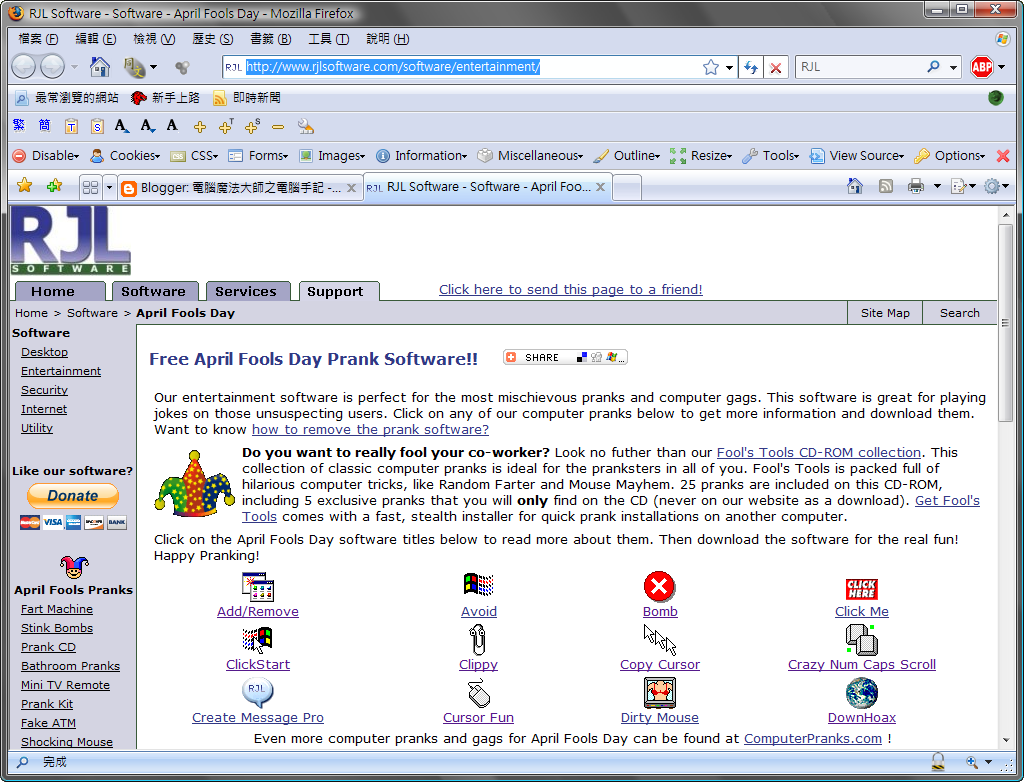Open the Fool's Tools CD-ROM collection link

click(819, 452)
